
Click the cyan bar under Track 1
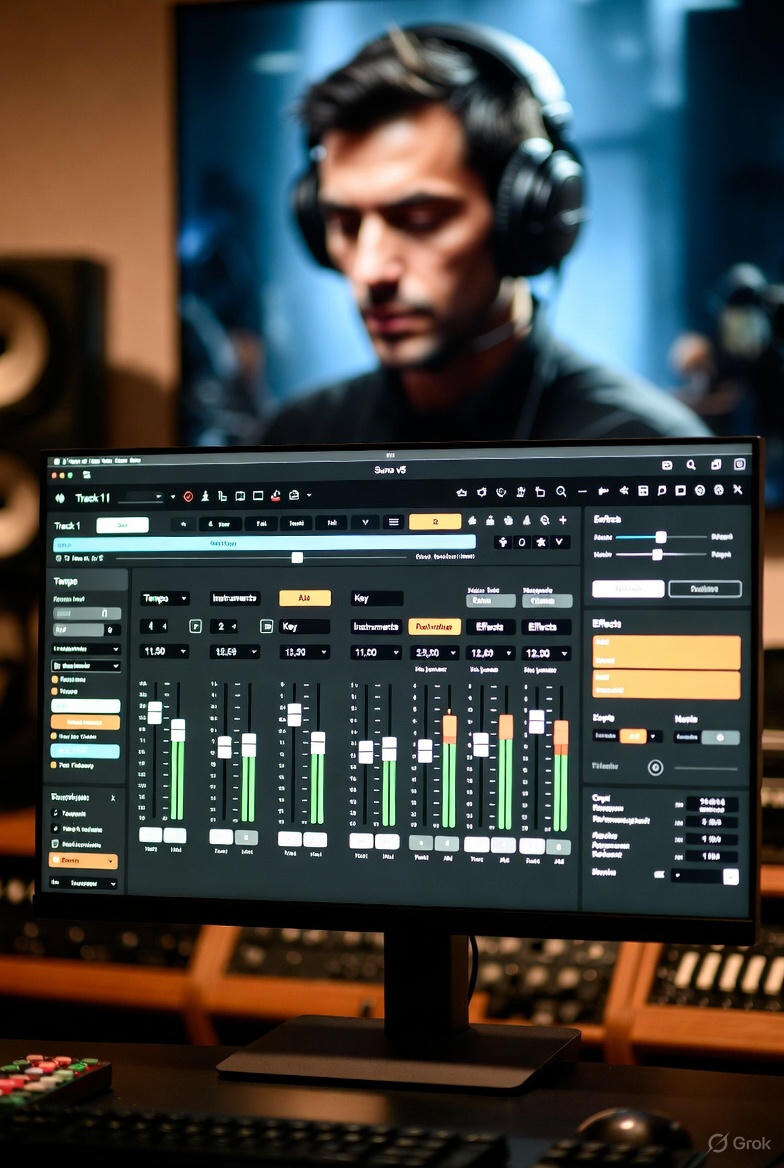265,543
